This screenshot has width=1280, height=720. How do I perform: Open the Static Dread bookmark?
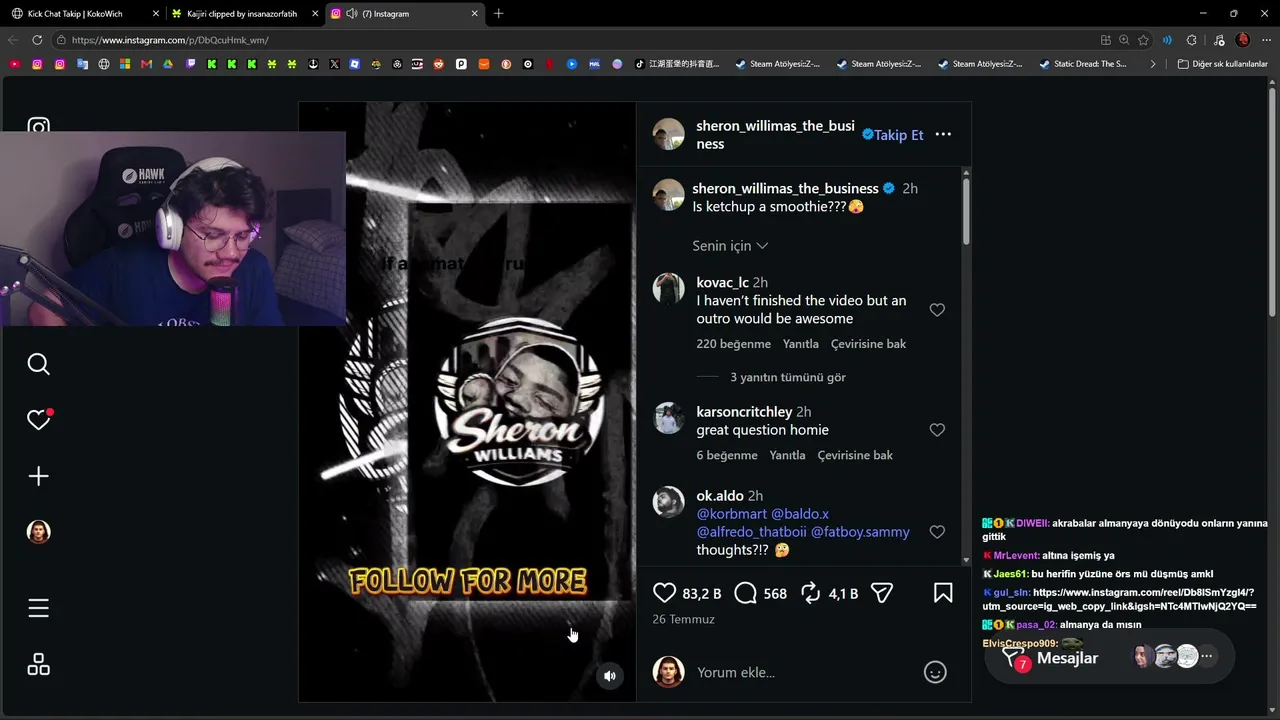point(1083,64)
